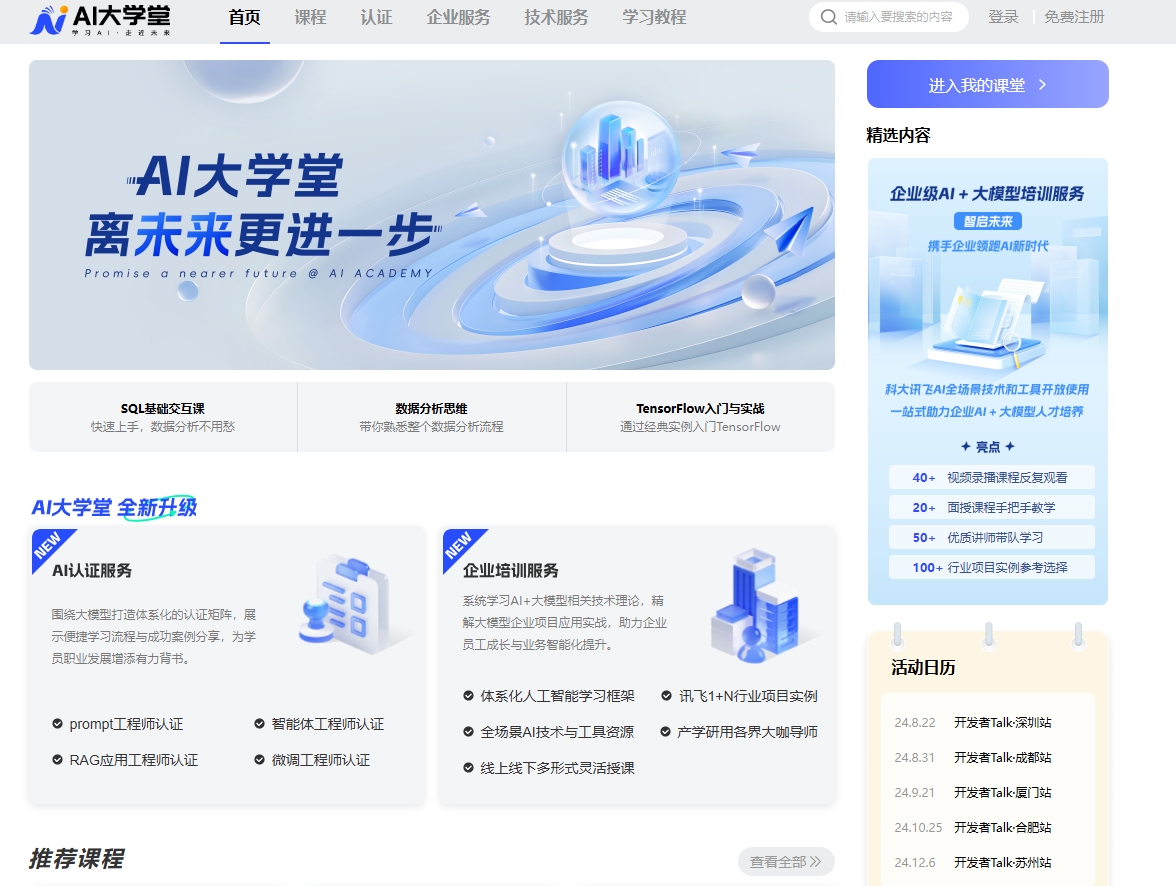Viewport: 1176px width, 886px height.
Task: Click the search input field
Action: (x=898, y=17)
